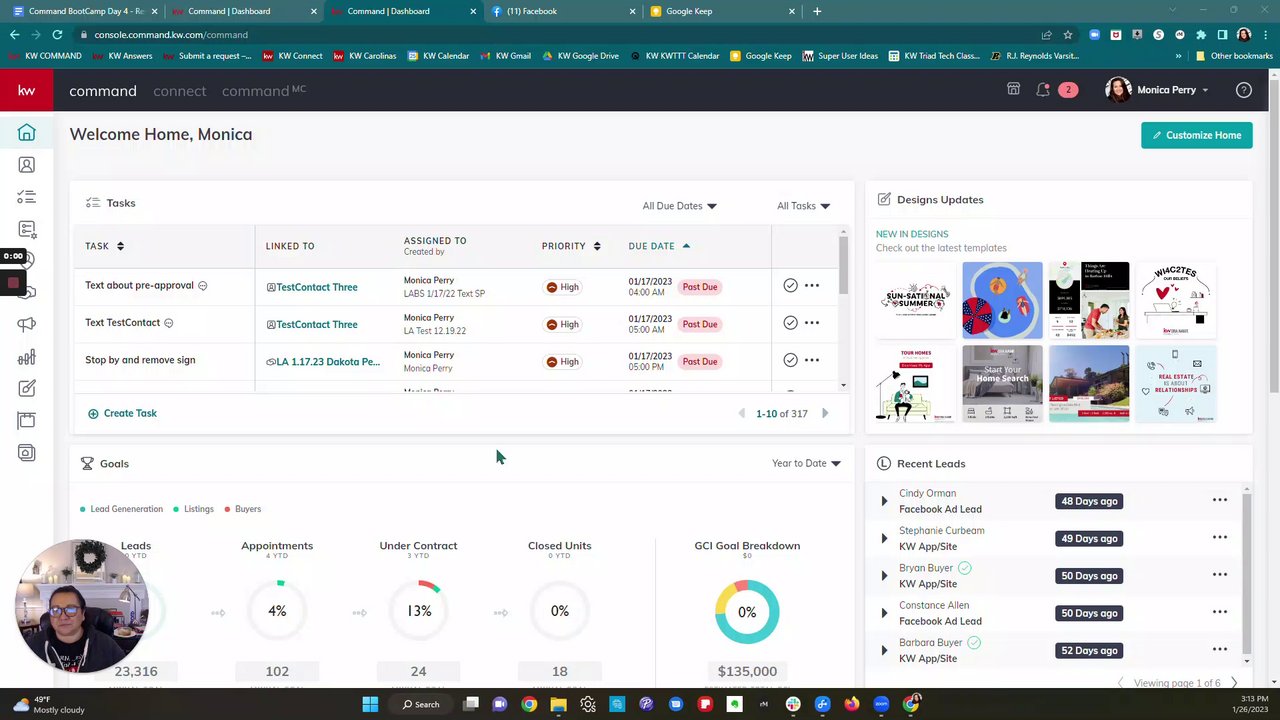Open the All Tasks filter dropdown
Image resolution: width=1280 pixels, height=720 pixels.
[804, 206]
